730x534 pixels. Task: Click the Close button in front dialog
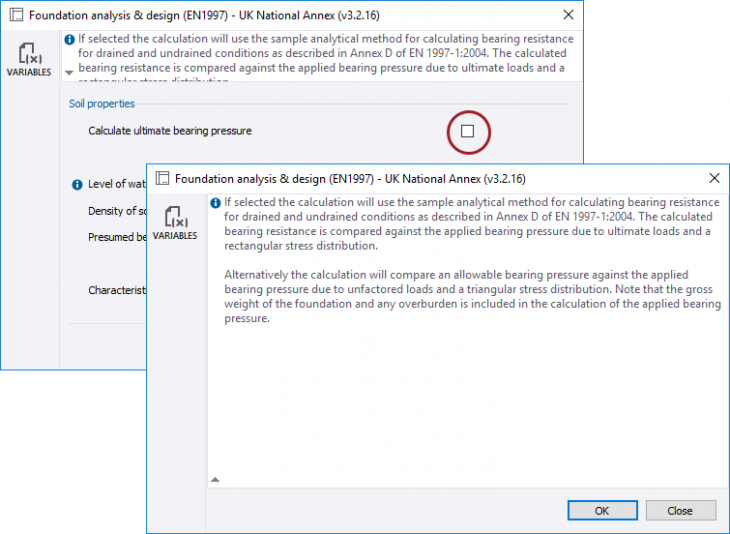coord(680,511)
